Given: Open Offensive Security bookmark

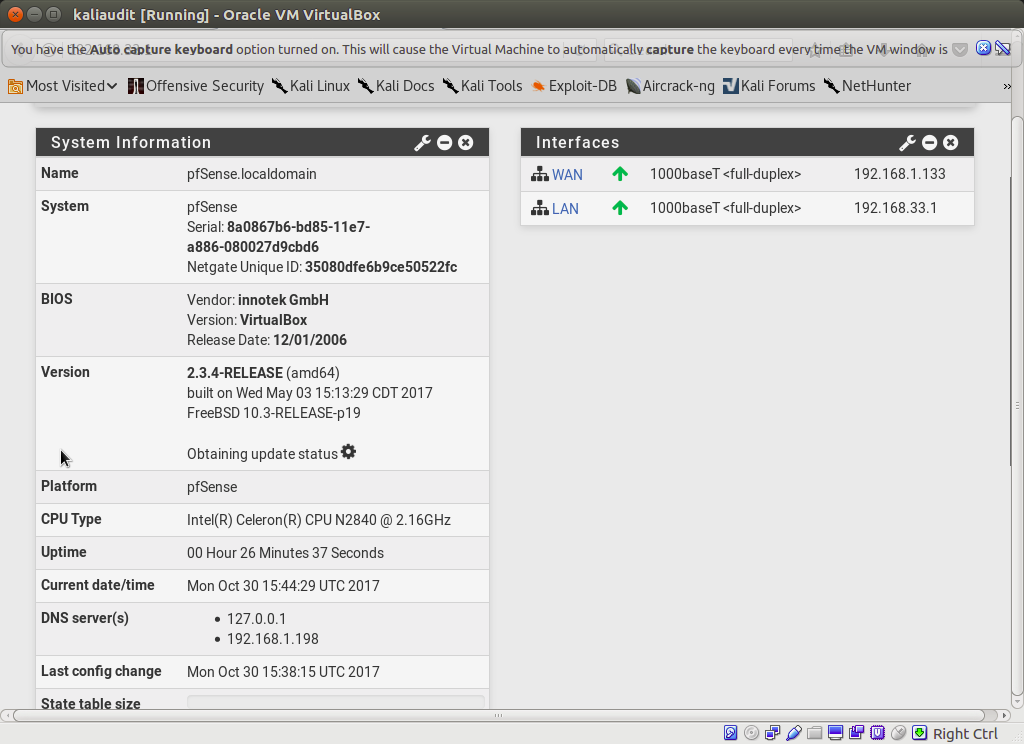Looking at the screenshot, I should point(196,86).
